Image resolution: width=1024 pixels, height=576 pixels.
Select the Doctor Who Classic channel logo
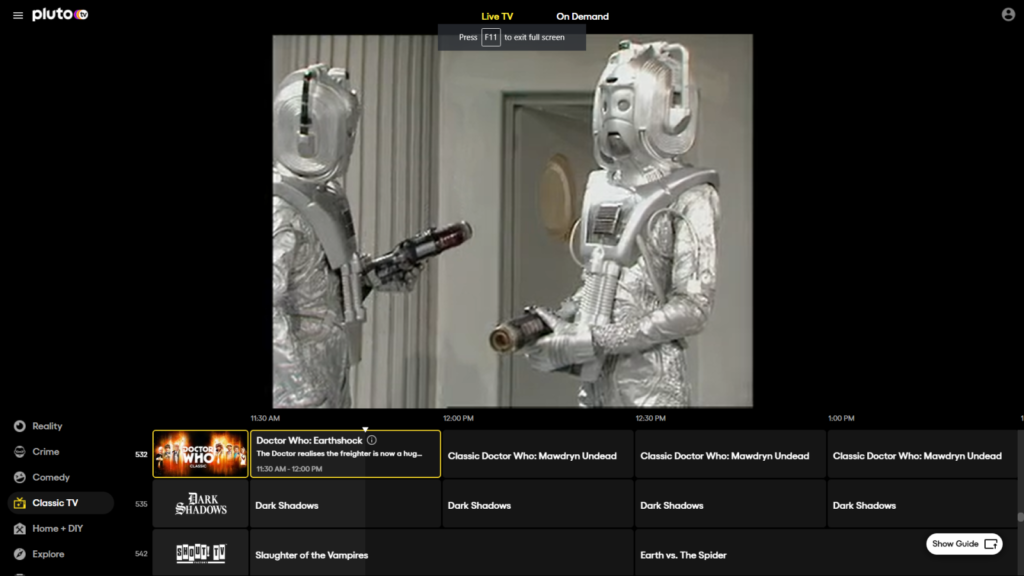pos(200,454)
